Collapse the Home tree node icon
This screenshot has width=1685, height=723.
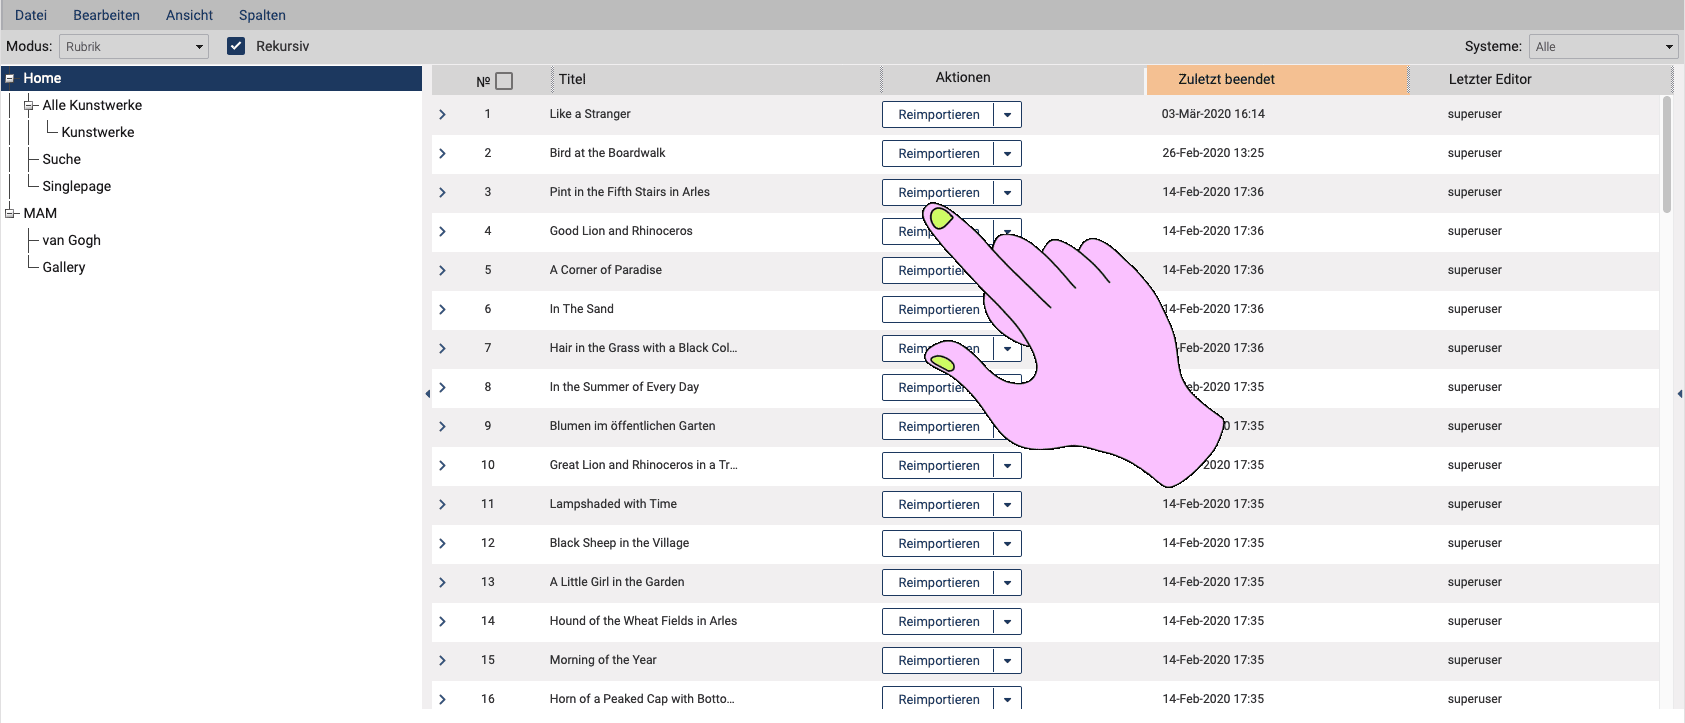(10, 78)
